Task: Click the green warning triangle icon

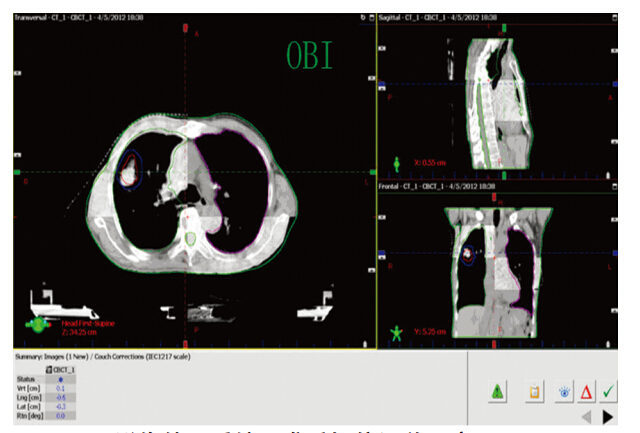Action: 495,391
